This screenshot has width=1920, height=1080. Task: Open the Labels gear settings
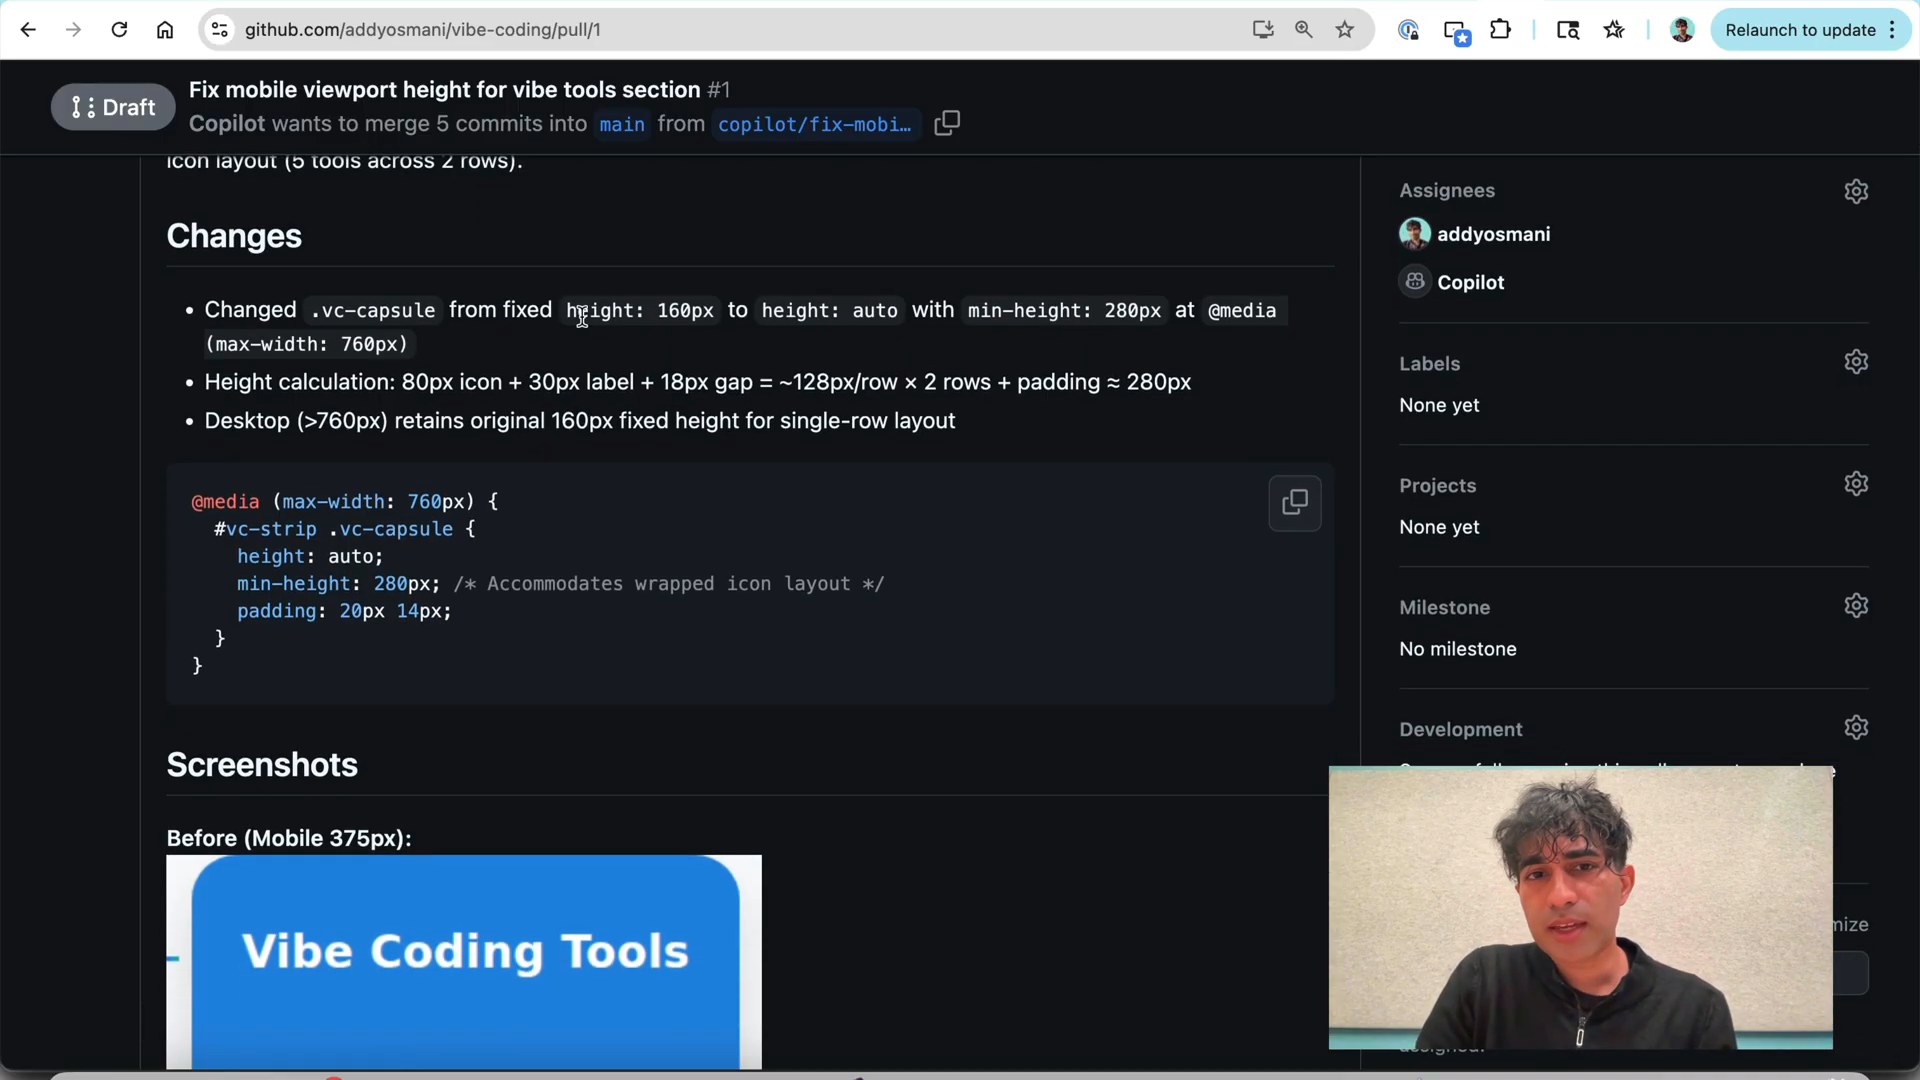[1856, 362]
